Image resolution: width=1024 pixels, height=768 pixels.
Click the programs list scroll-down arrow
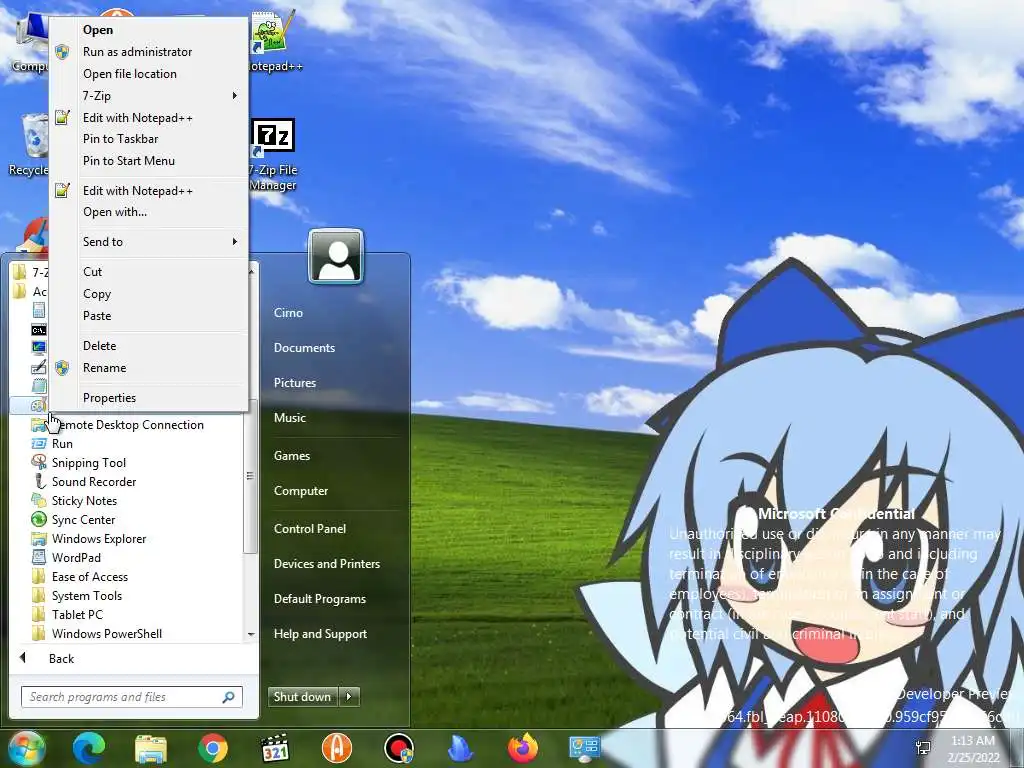251,634
